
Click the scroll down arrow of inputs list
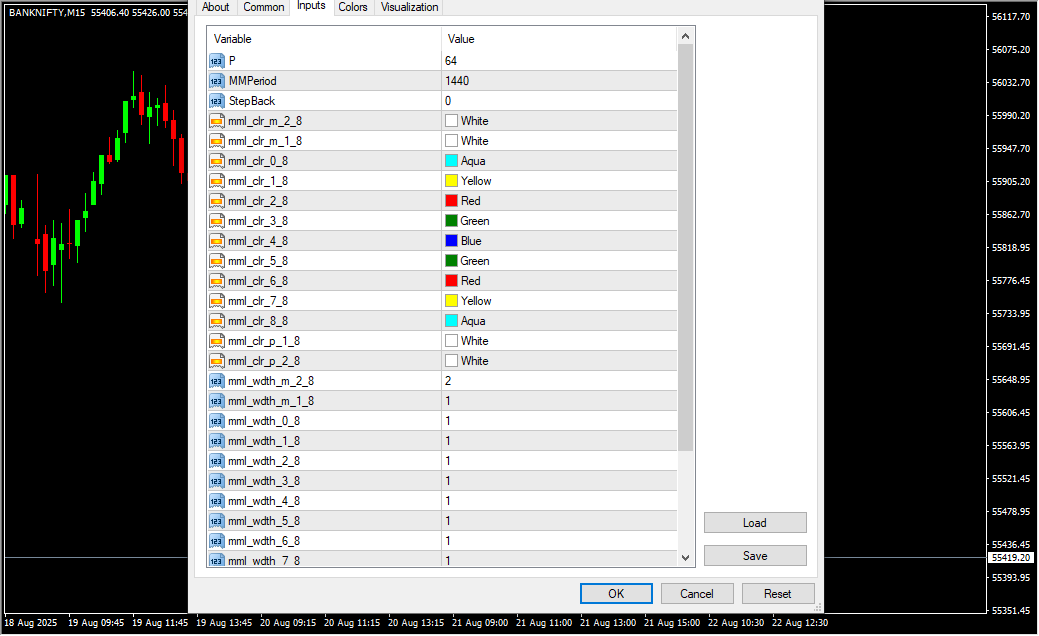click(x=685, y=558)
